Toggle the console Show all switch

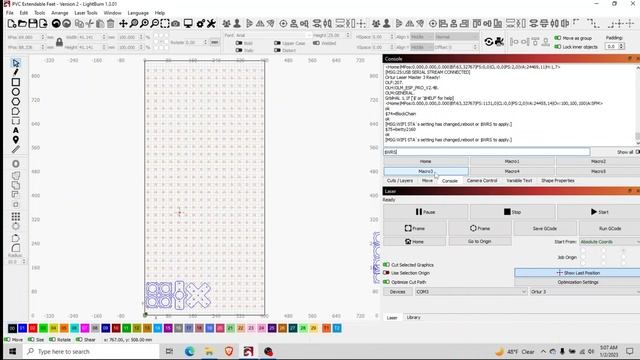click(x=637, y=152)
